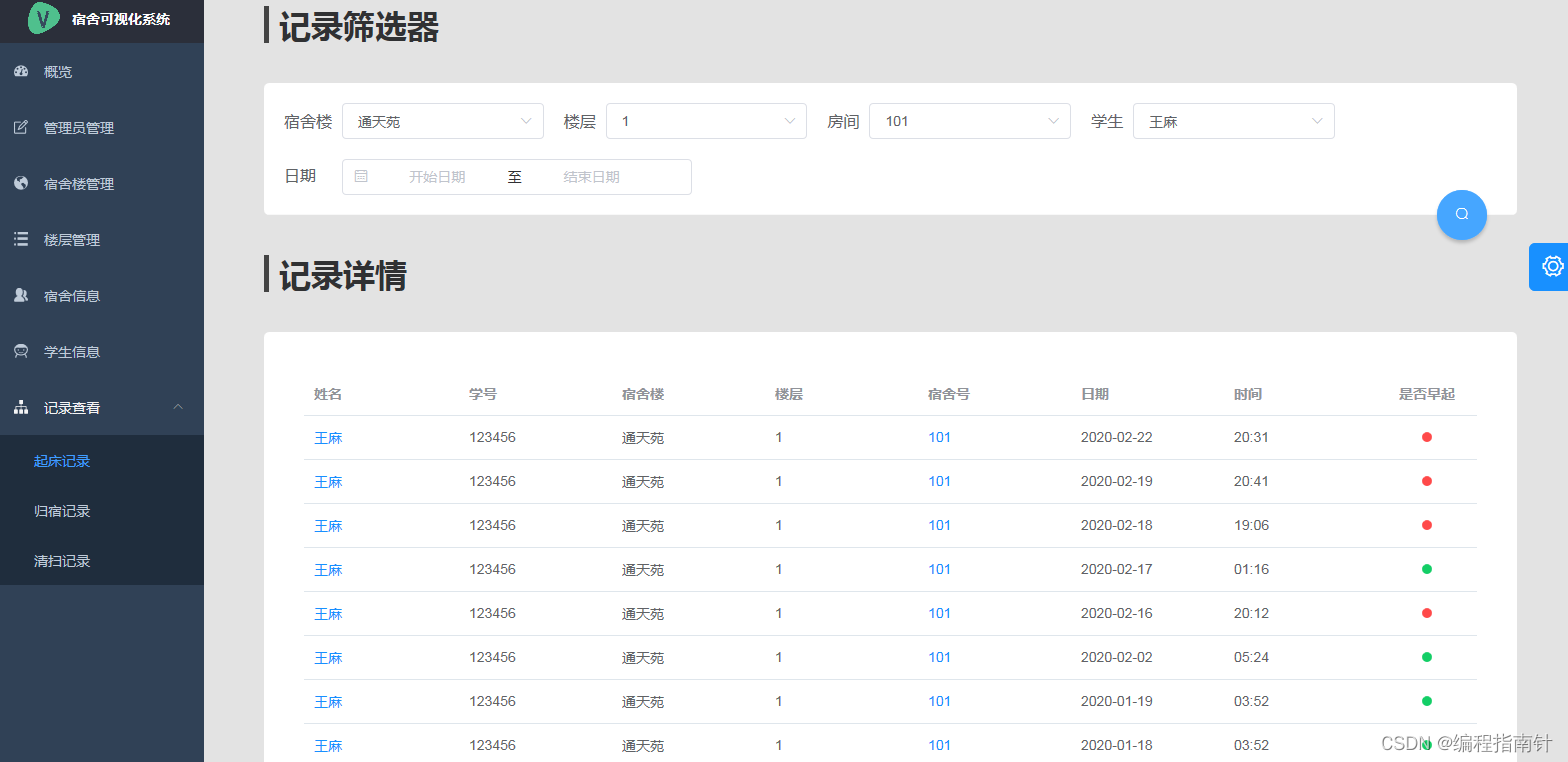Screen dimensions: 1568x762
Task: Click 王麻 link in 2020-02-18 row
Action: [x=328, y=526]
